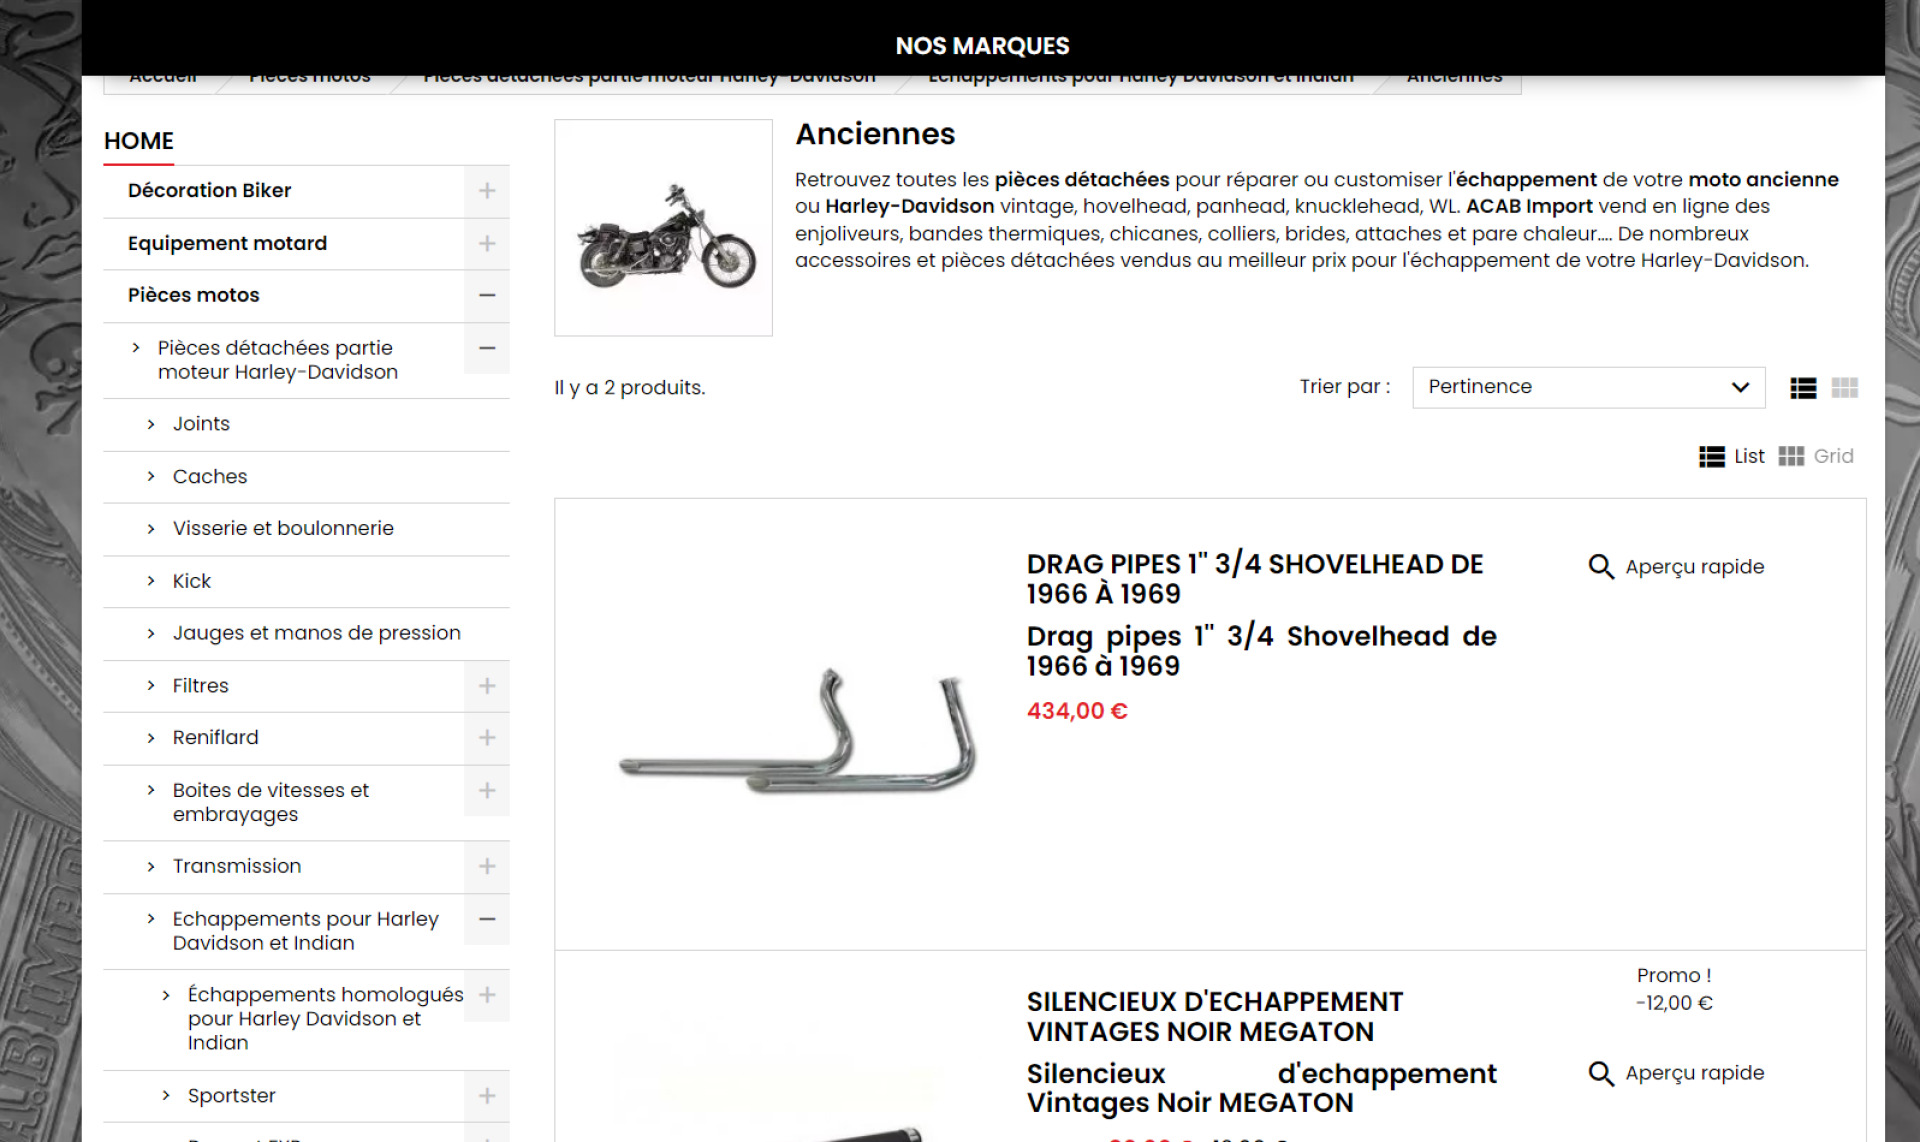Open the Joints subcategory
1920x1142 pixels.
(201, 424)
